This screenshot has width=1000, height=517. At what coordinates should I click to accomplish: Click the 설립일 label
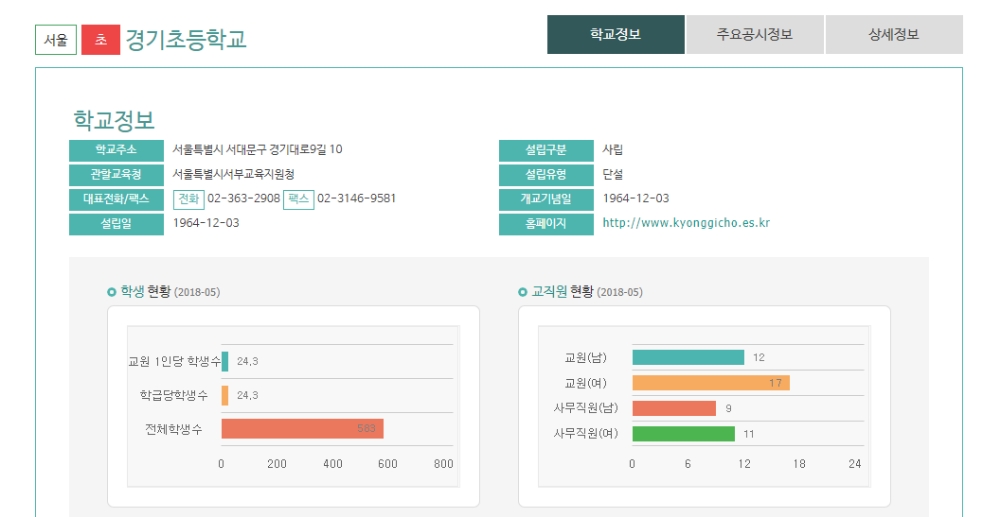point(116,224)
